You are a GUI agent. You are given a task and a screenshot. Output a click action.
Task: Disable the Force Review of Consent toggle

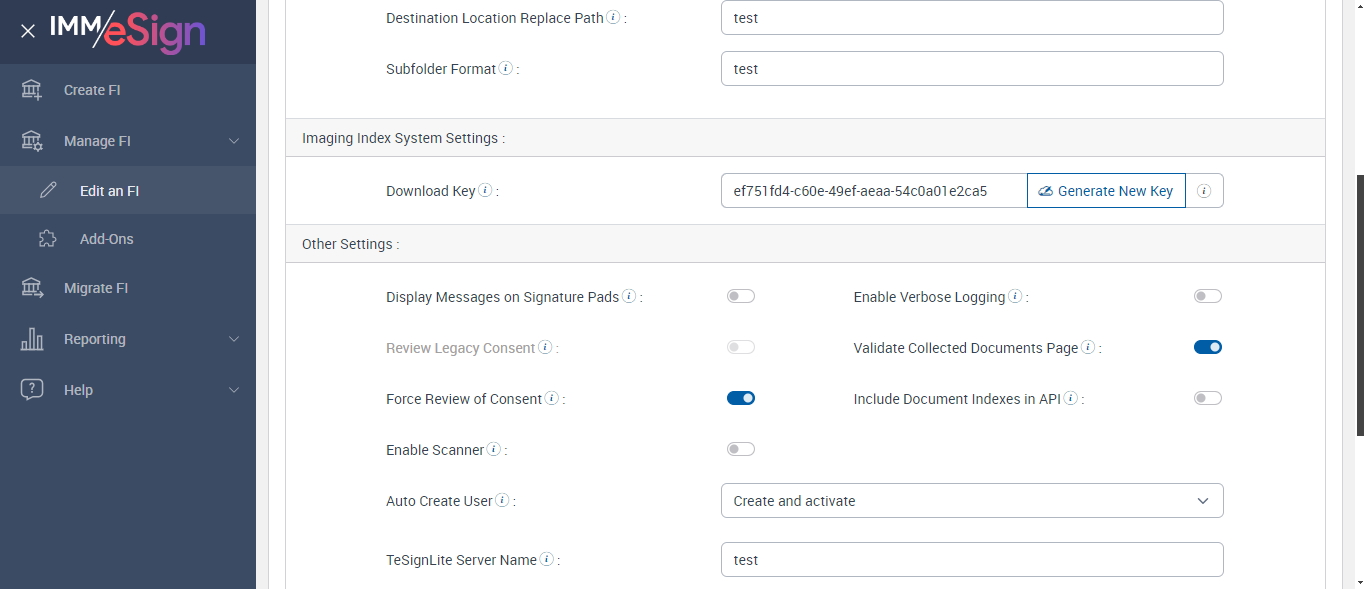pyautogui.click(x=741, y=398)
